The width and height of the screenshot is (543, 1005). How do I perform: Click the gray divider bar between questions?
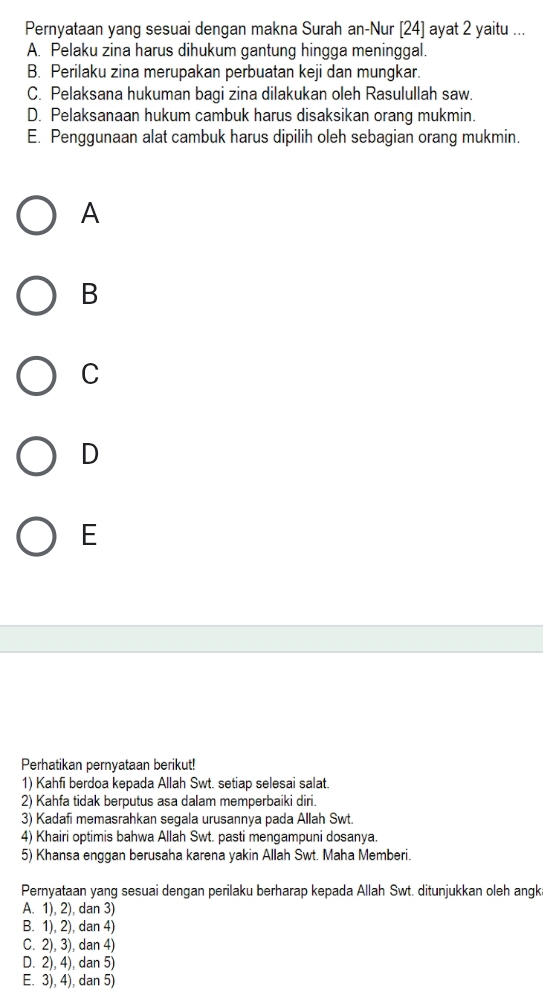(x=271, y=639)
